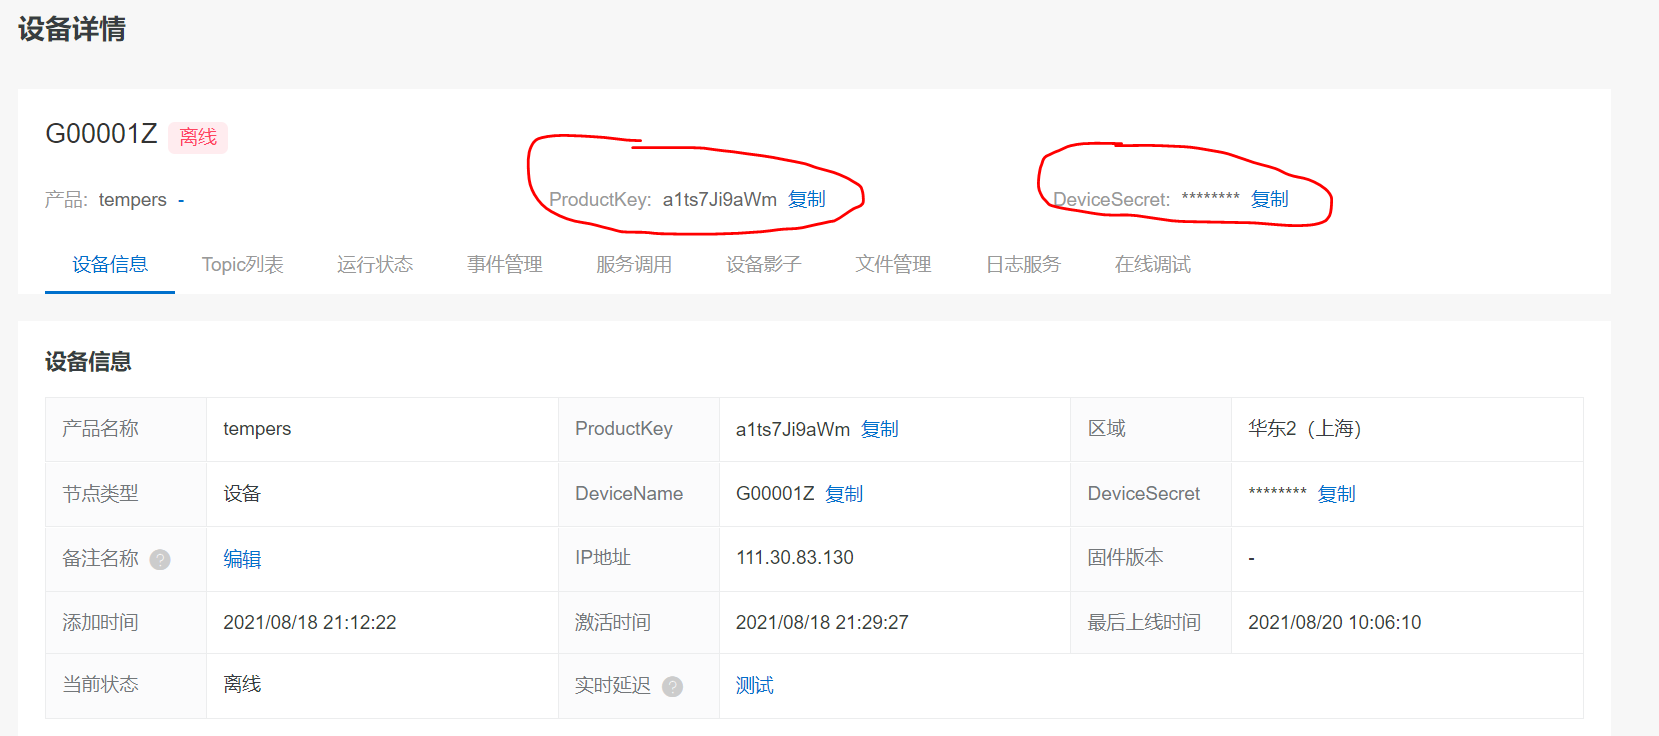Open the 设备影子 tab
Screen dimensions: 1659x736
point(764,264)
